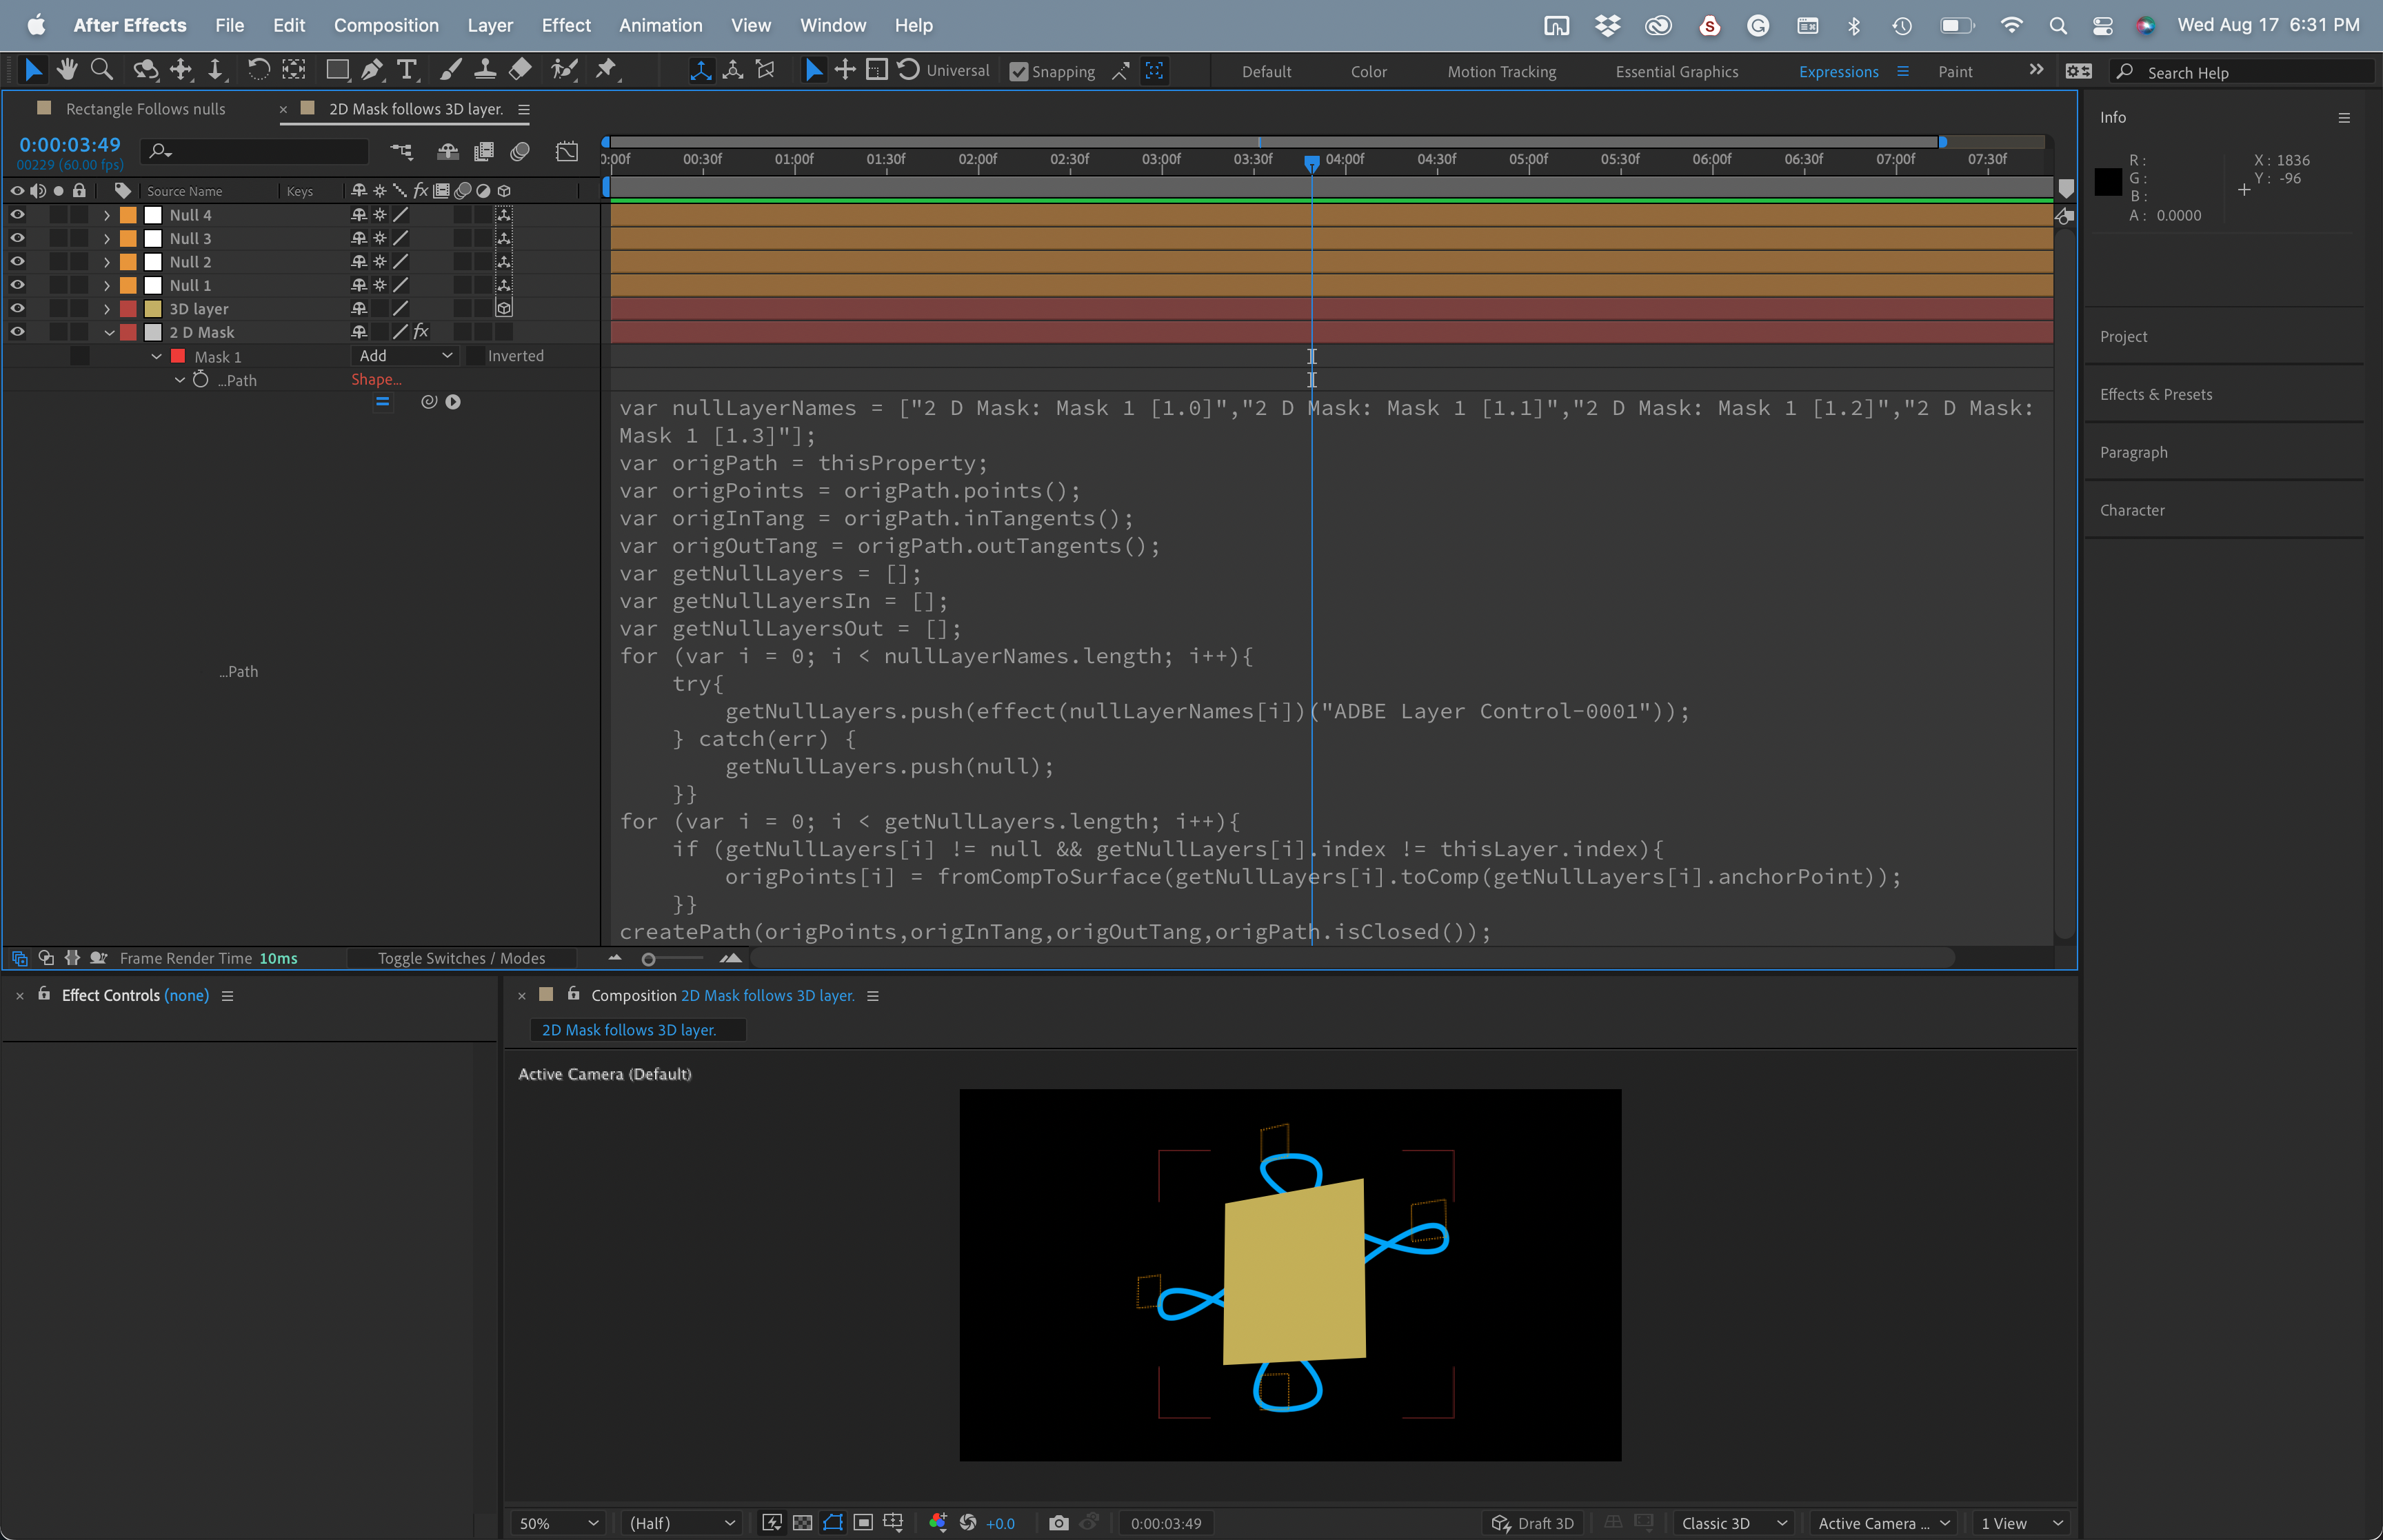
Task: Click the Mask 1 color swatch
Action: click(x=178, y=355)
